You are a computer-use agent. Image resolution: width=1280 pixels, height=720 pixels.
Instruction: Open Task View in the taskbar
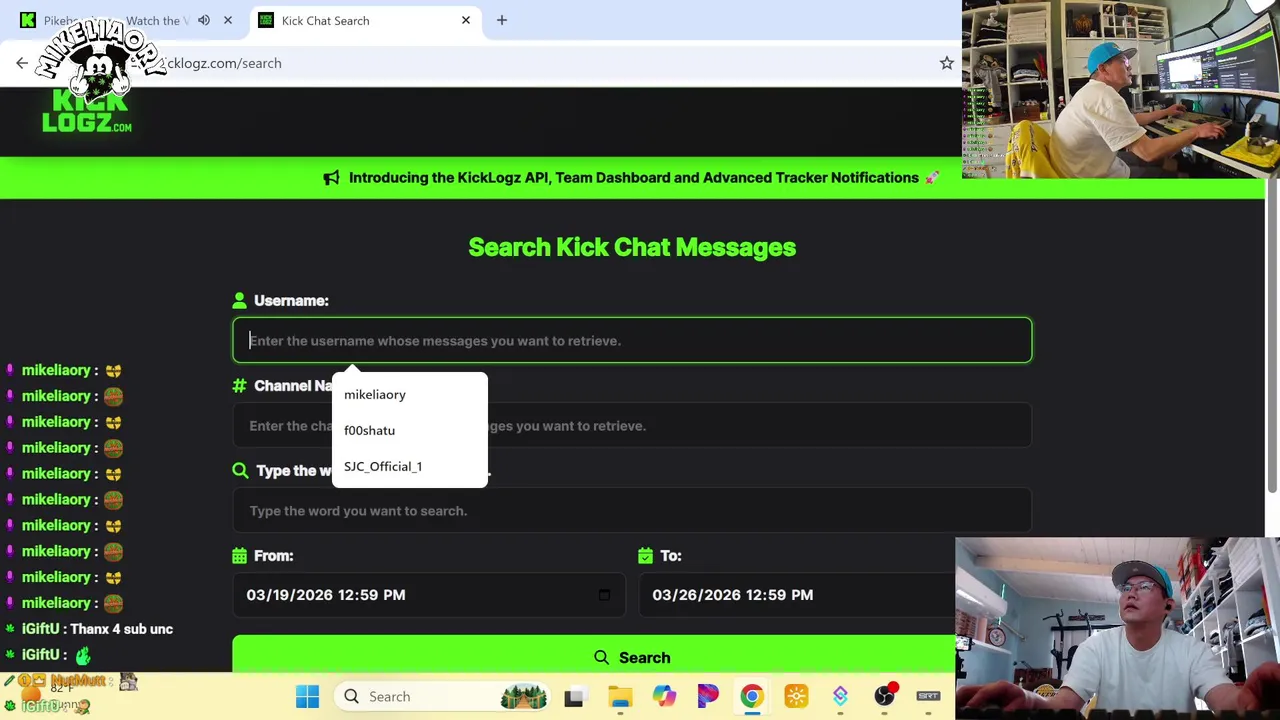(574, 696)
